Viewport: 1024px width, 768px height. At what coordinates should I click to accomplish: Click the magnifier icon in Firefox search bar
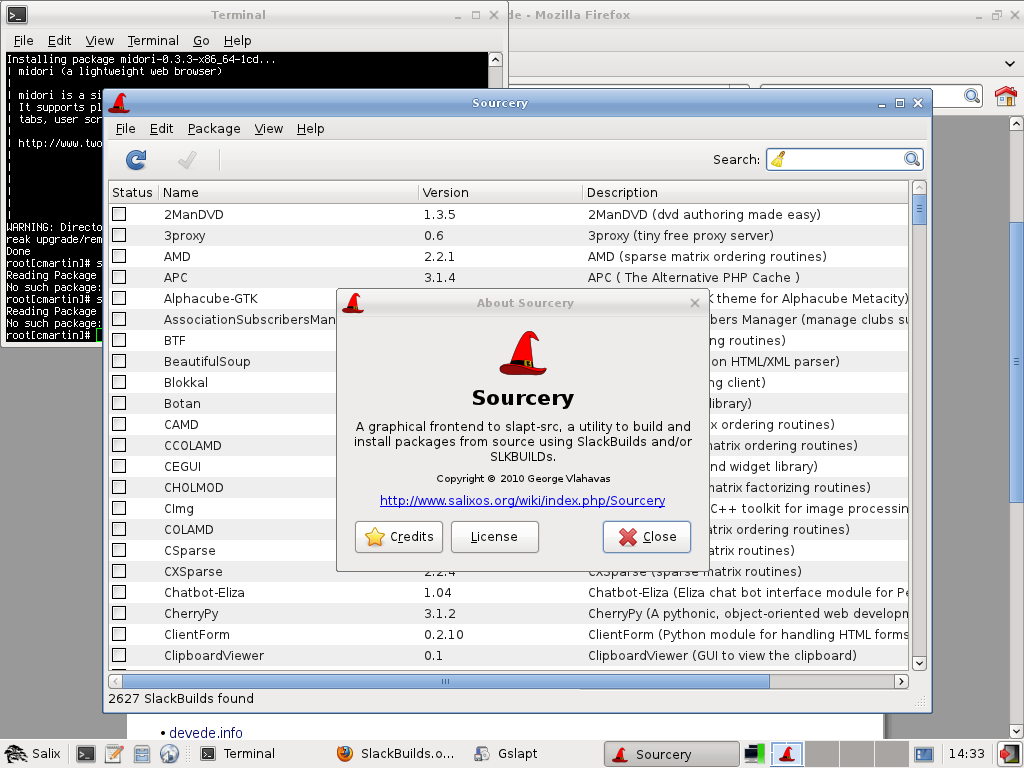(972, 96)
